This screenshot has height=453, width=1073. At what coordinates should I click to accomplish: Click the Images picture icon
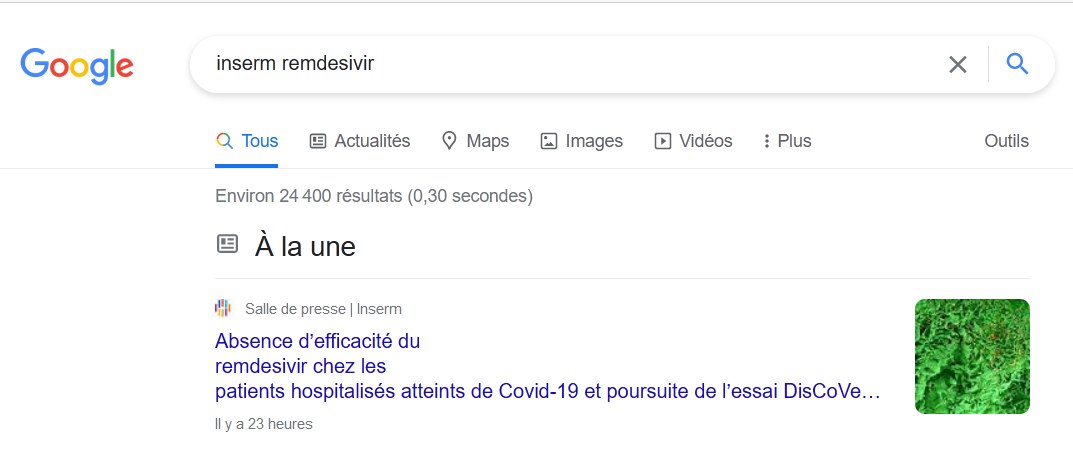[549, 141]
